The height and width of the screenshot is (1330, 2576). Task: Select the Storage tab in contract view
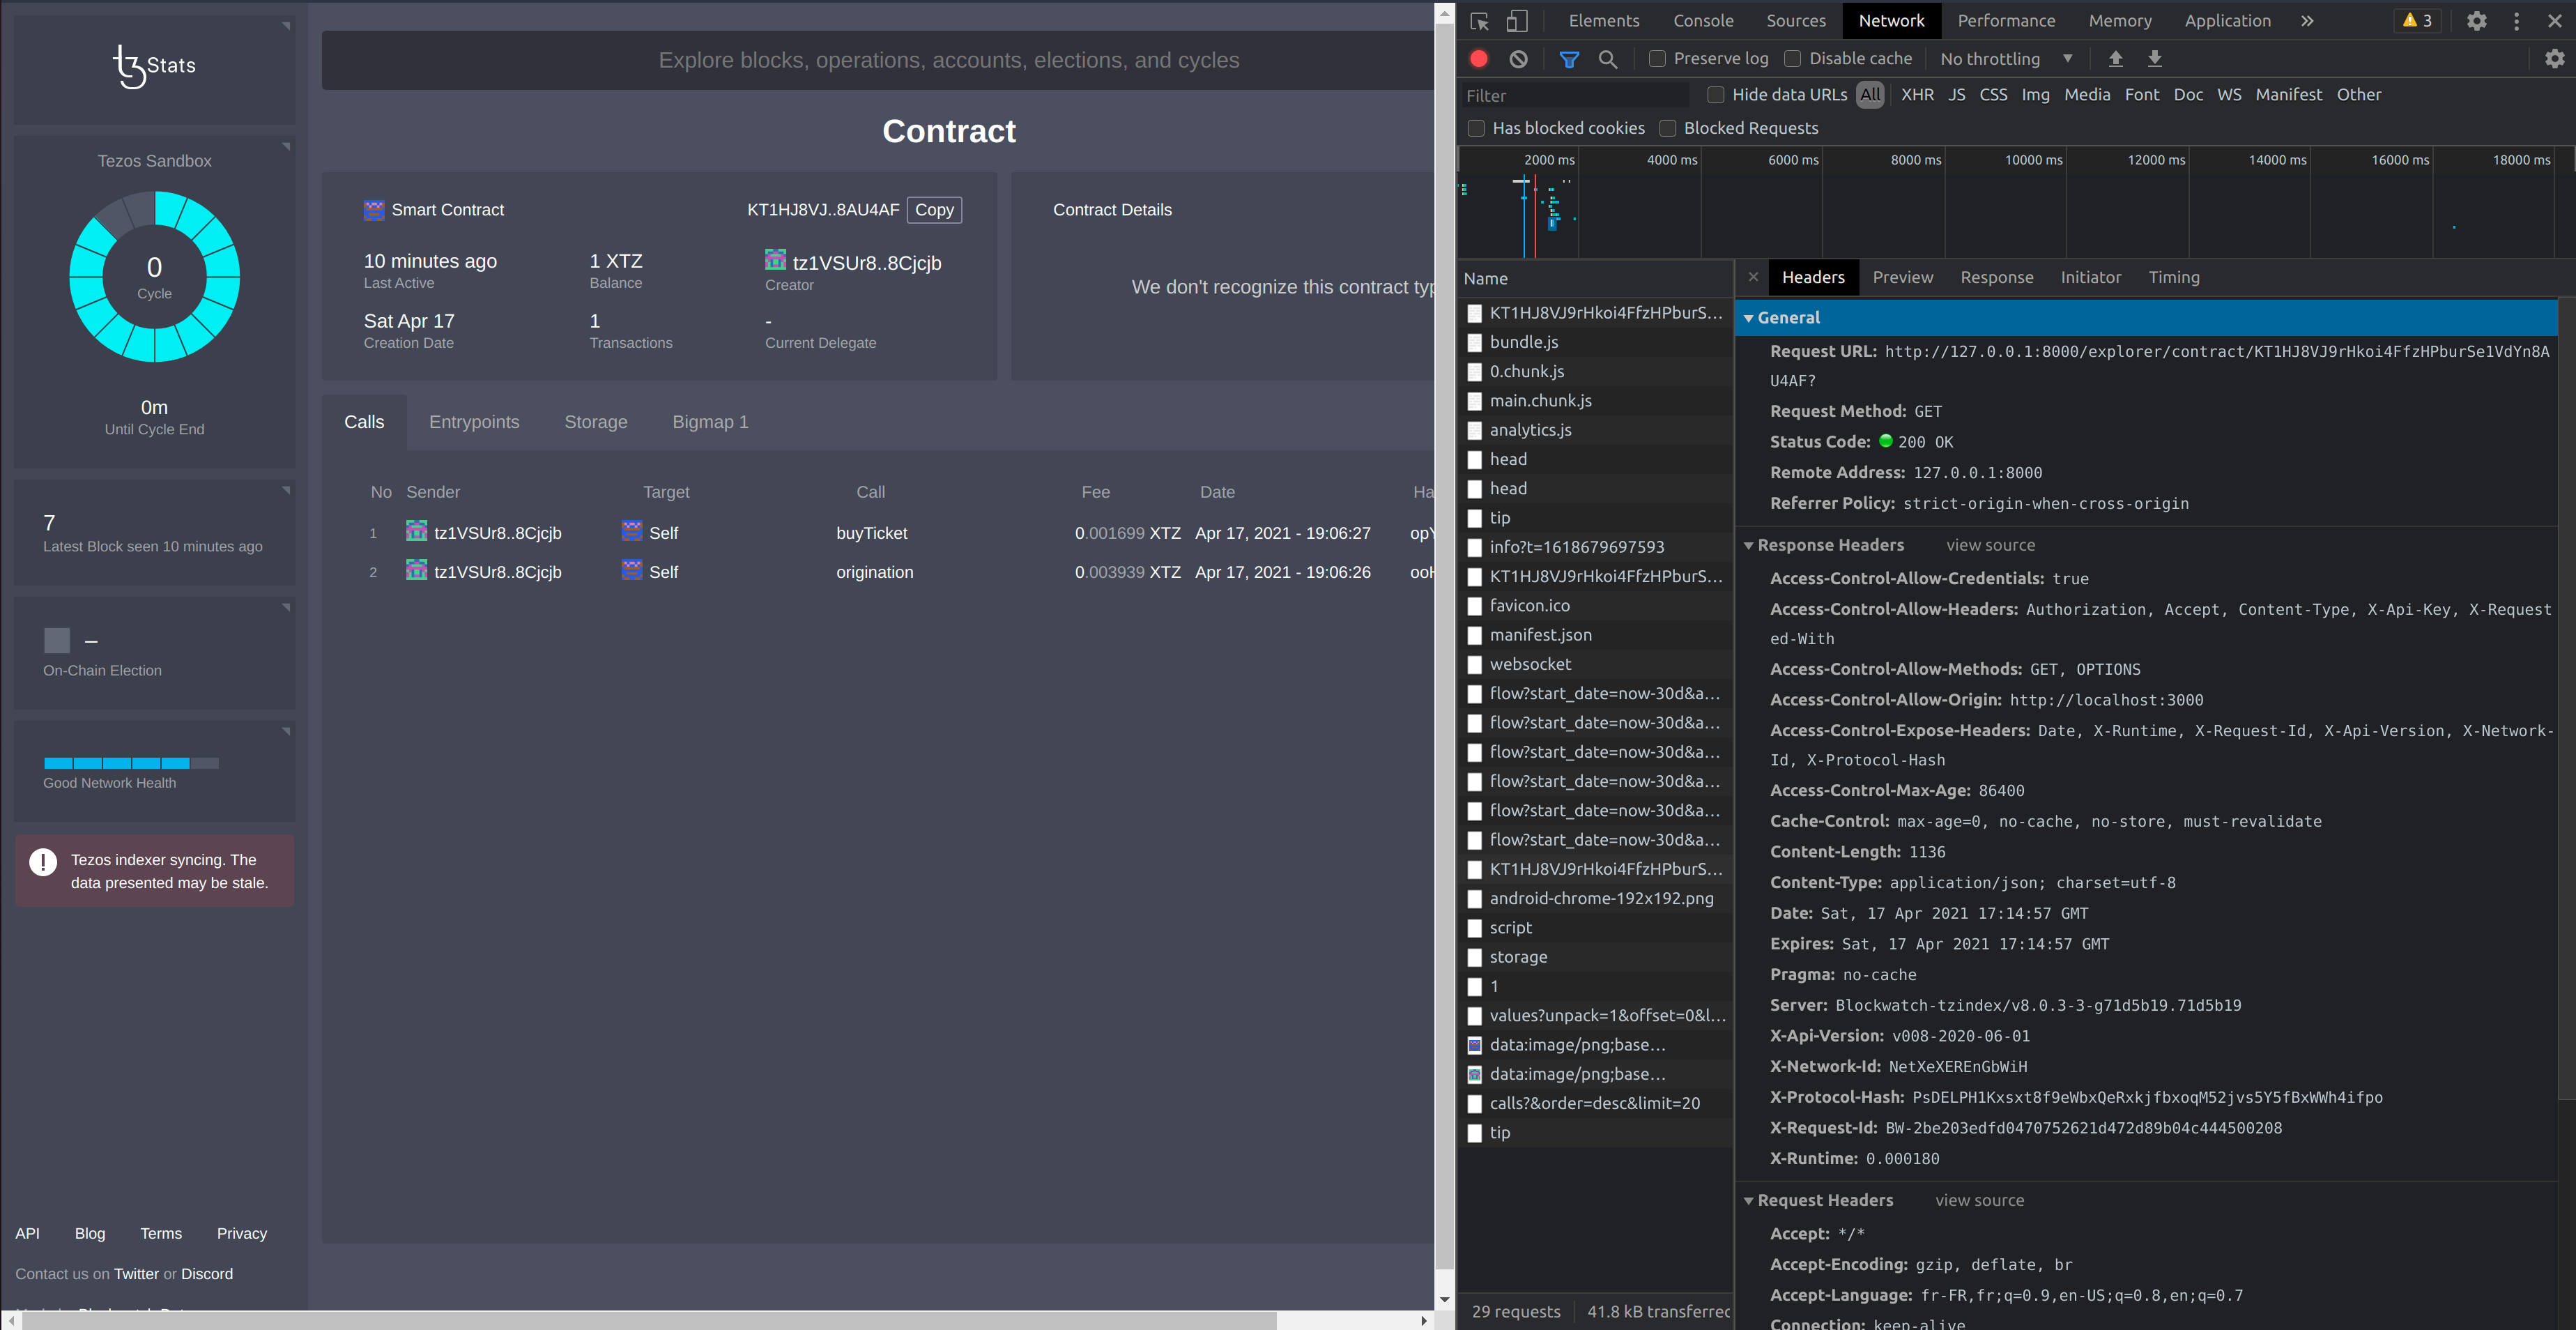coord(595,421)
